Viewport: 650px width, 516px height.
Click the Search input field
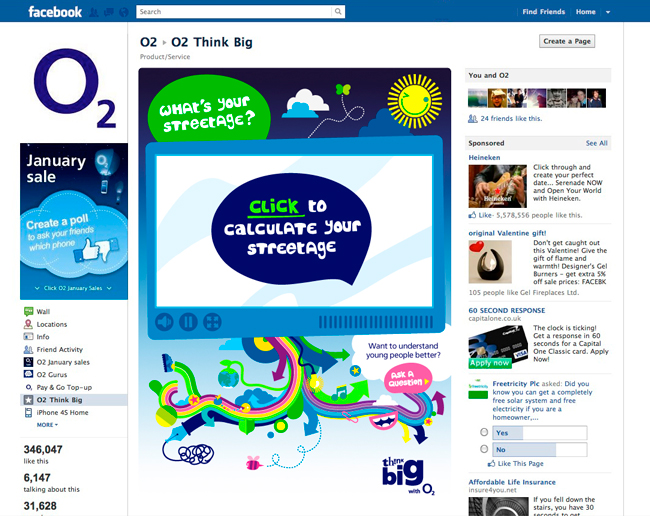click(x=234, y=12)
